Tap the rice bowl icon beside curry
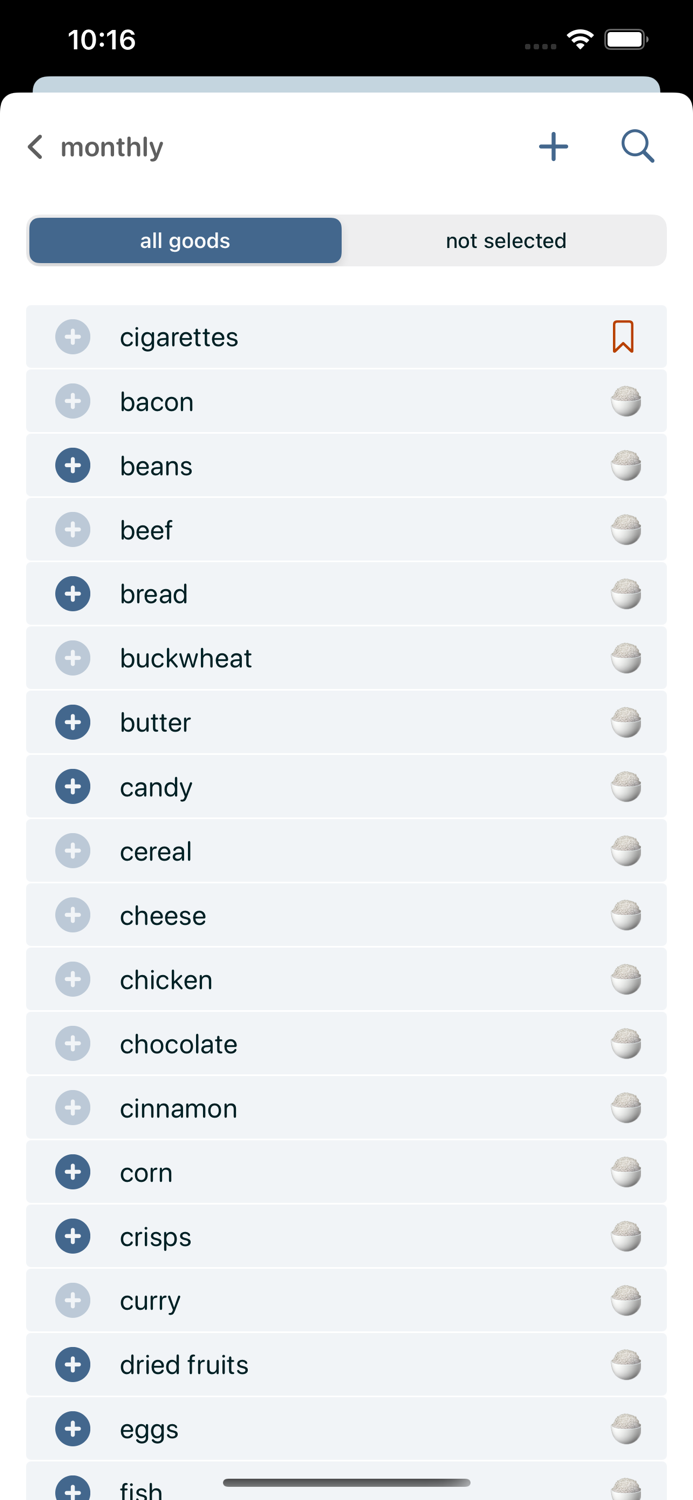693x1500 pixels. coord(626,1301)
